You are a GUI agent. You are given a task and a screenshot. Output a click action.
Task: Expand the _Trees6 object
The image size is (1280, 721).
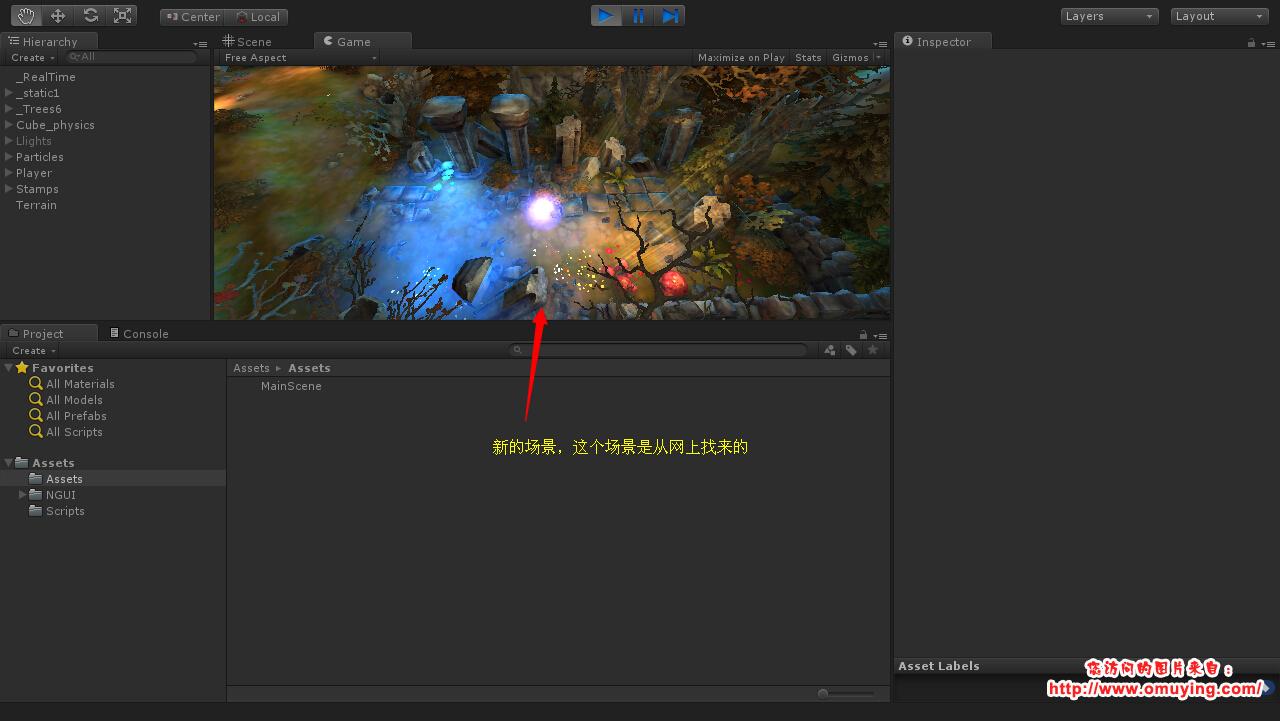[x=9, y=109]
